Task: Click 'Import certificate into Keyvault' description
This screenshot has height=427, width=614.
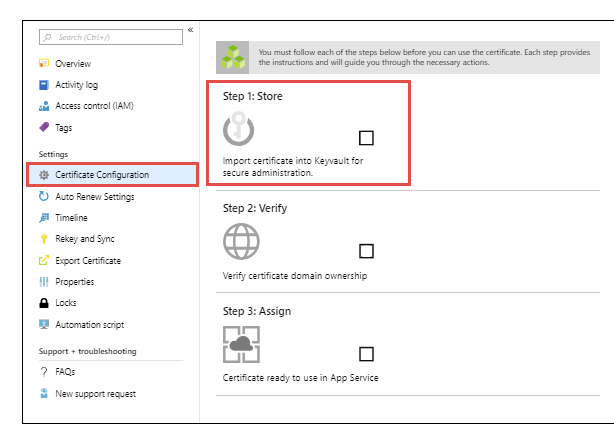Action: tap(293, 167)
